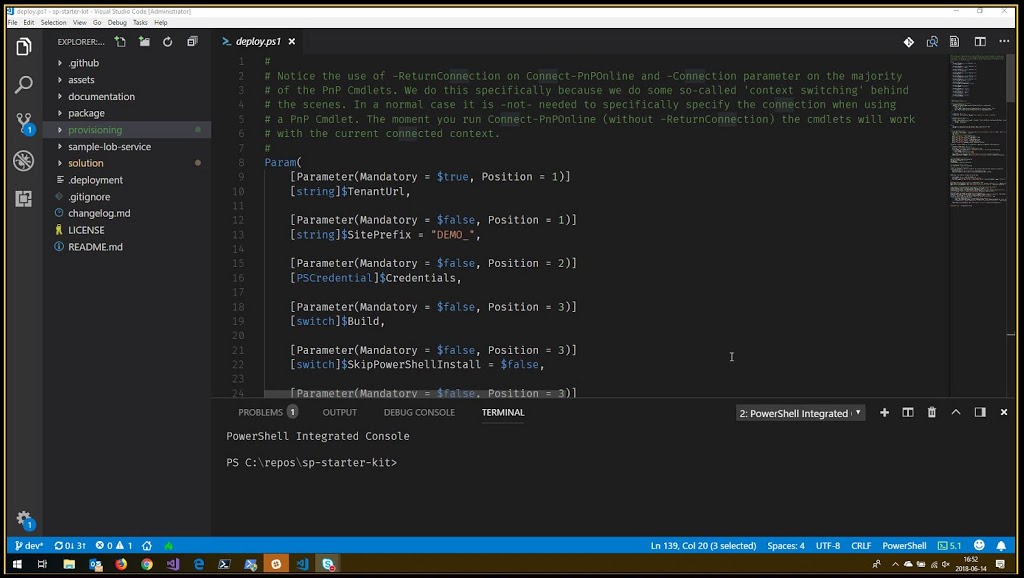Screen dimensions: 1024x578
Task: Open the Extensions view in the activity bar
Action: tap(24, 199)
